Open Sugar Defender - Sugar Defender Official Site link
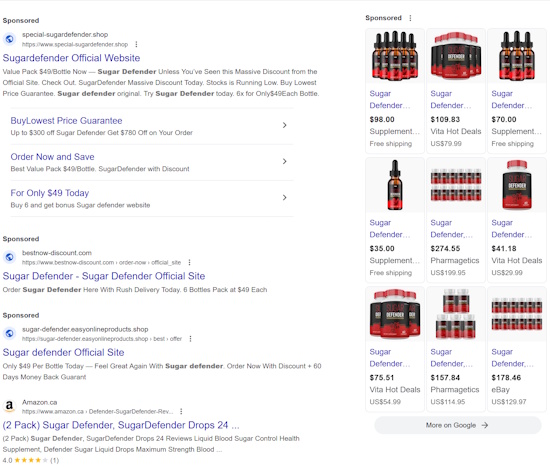Screen dimensions: 550x469 coord(104,276)
